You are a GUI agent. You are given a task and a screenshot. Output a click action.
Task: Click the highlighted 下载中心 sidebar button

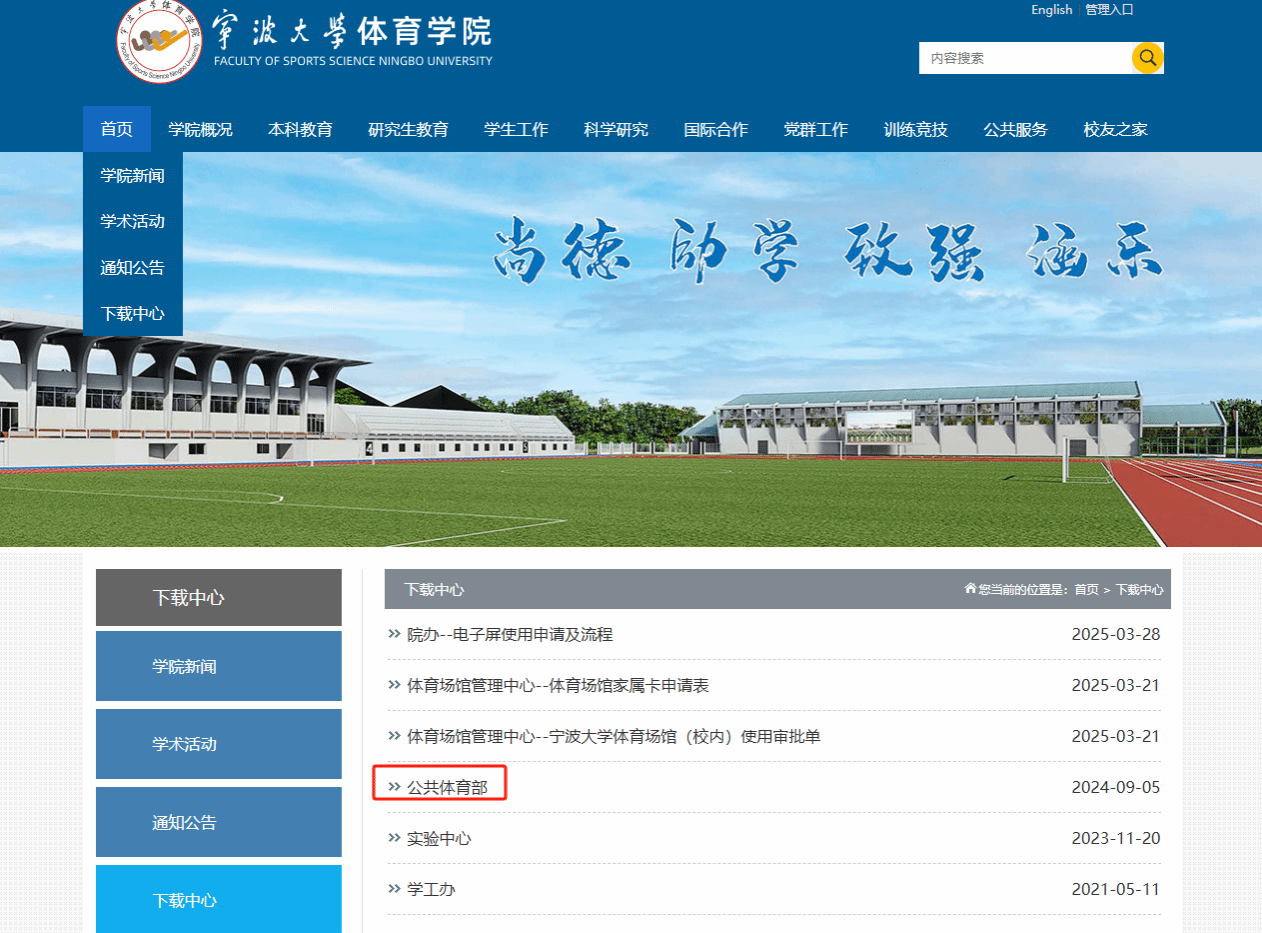click(x=218, y=900)
